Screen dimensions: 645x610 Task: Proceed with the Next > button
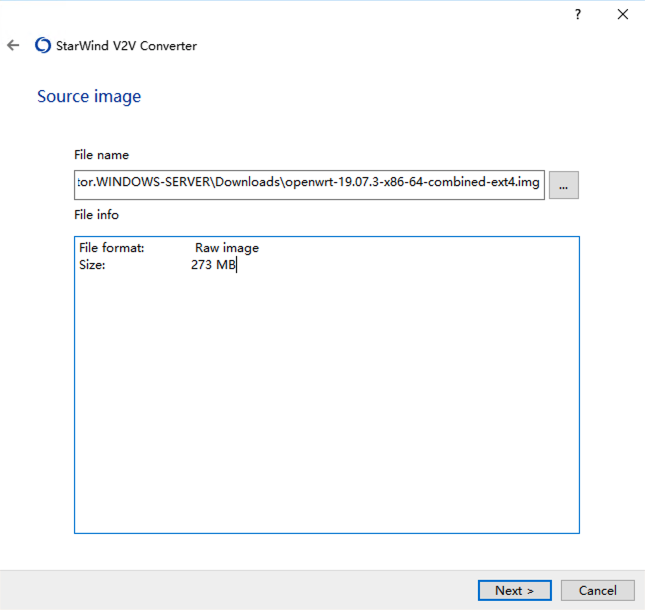coord(515,591)
